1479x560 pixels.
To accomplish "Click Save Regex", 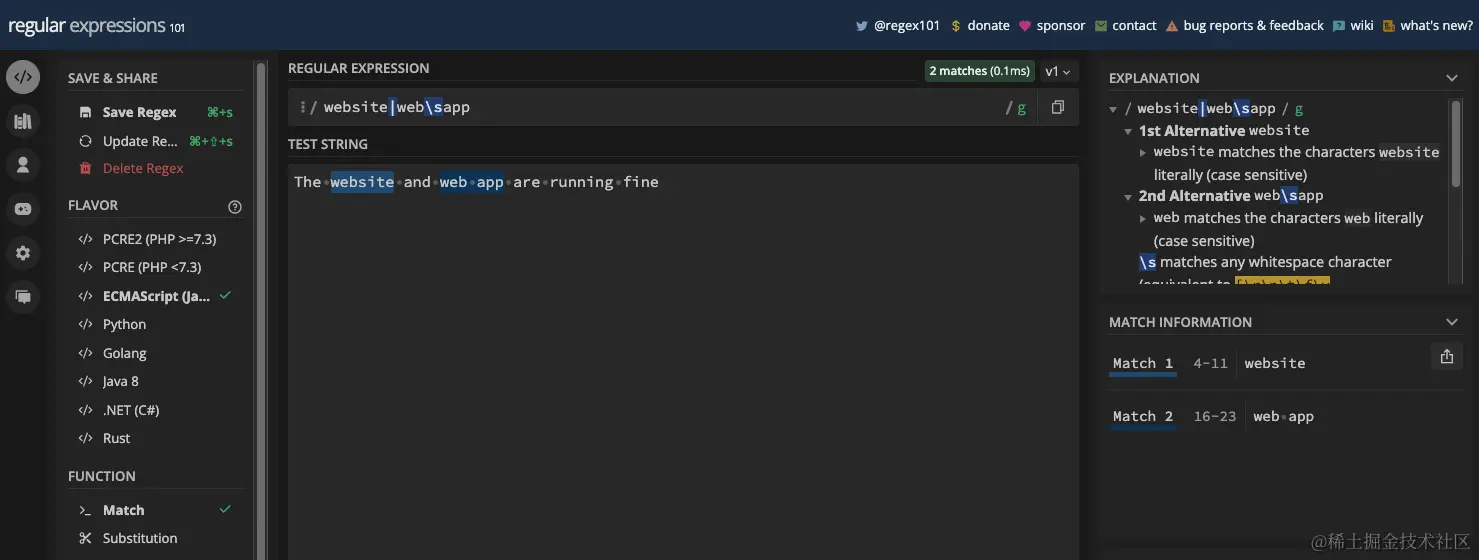I will 139,113.
